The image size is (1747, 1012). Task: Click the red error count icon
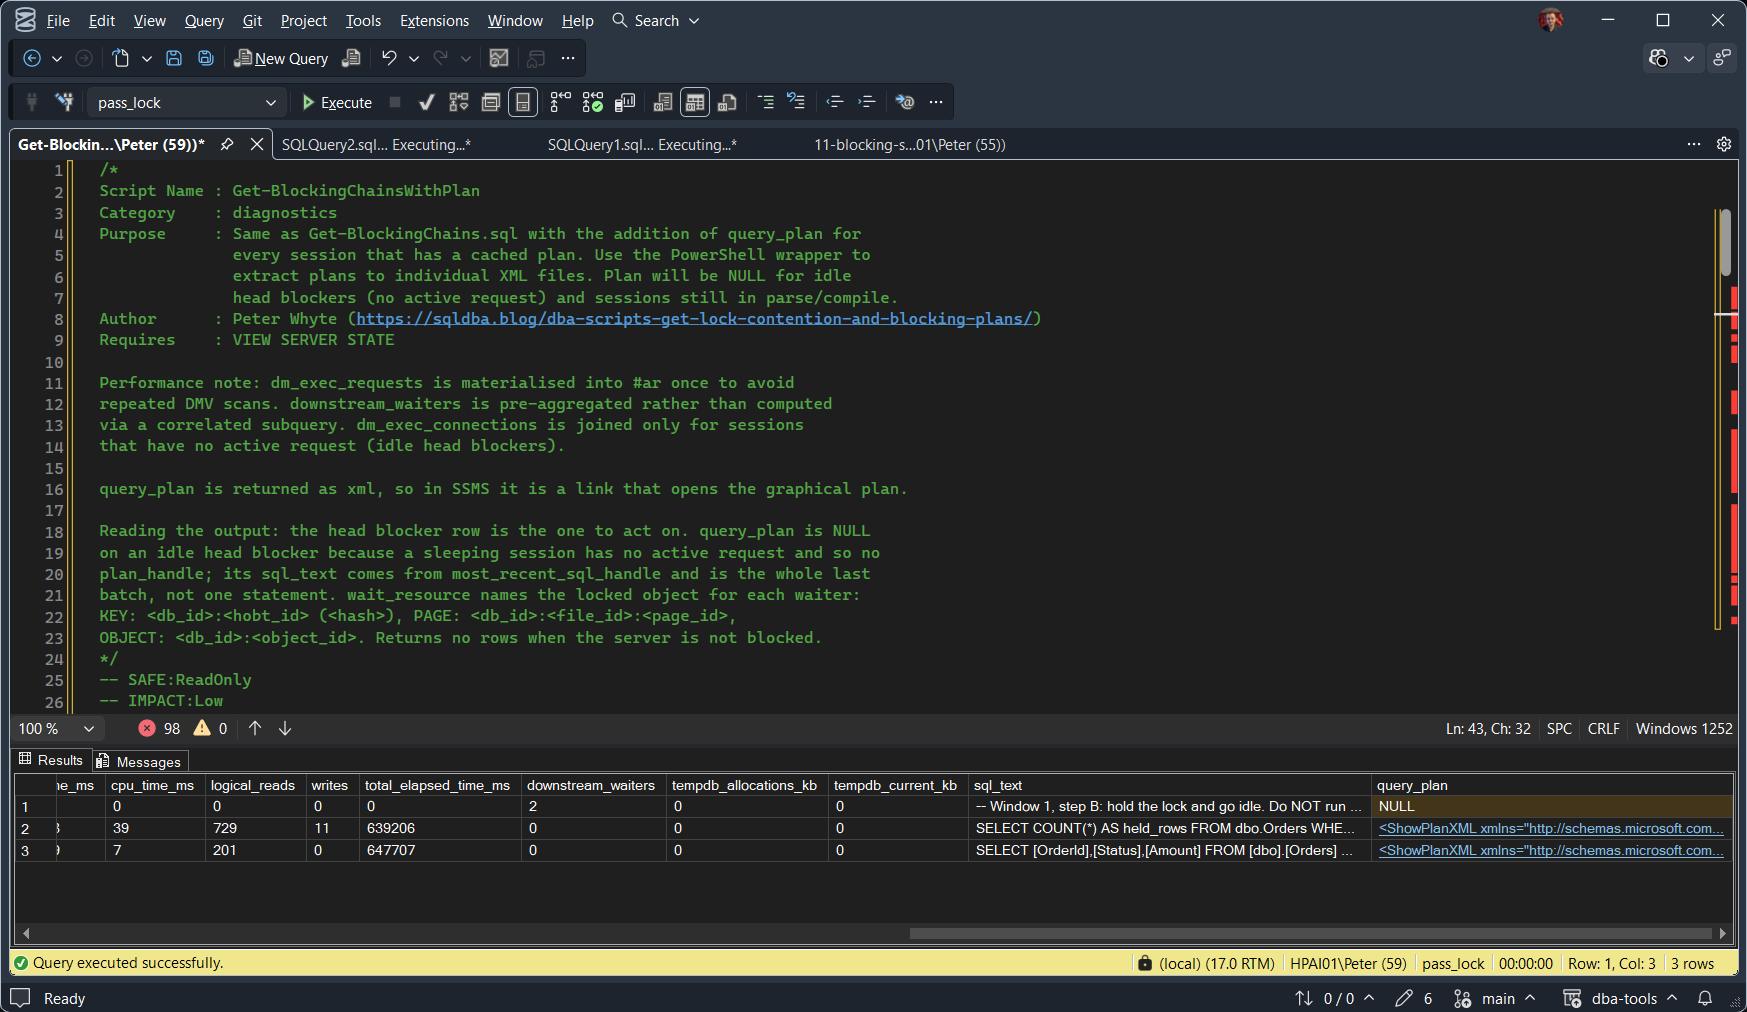click(x=147, y=728)
